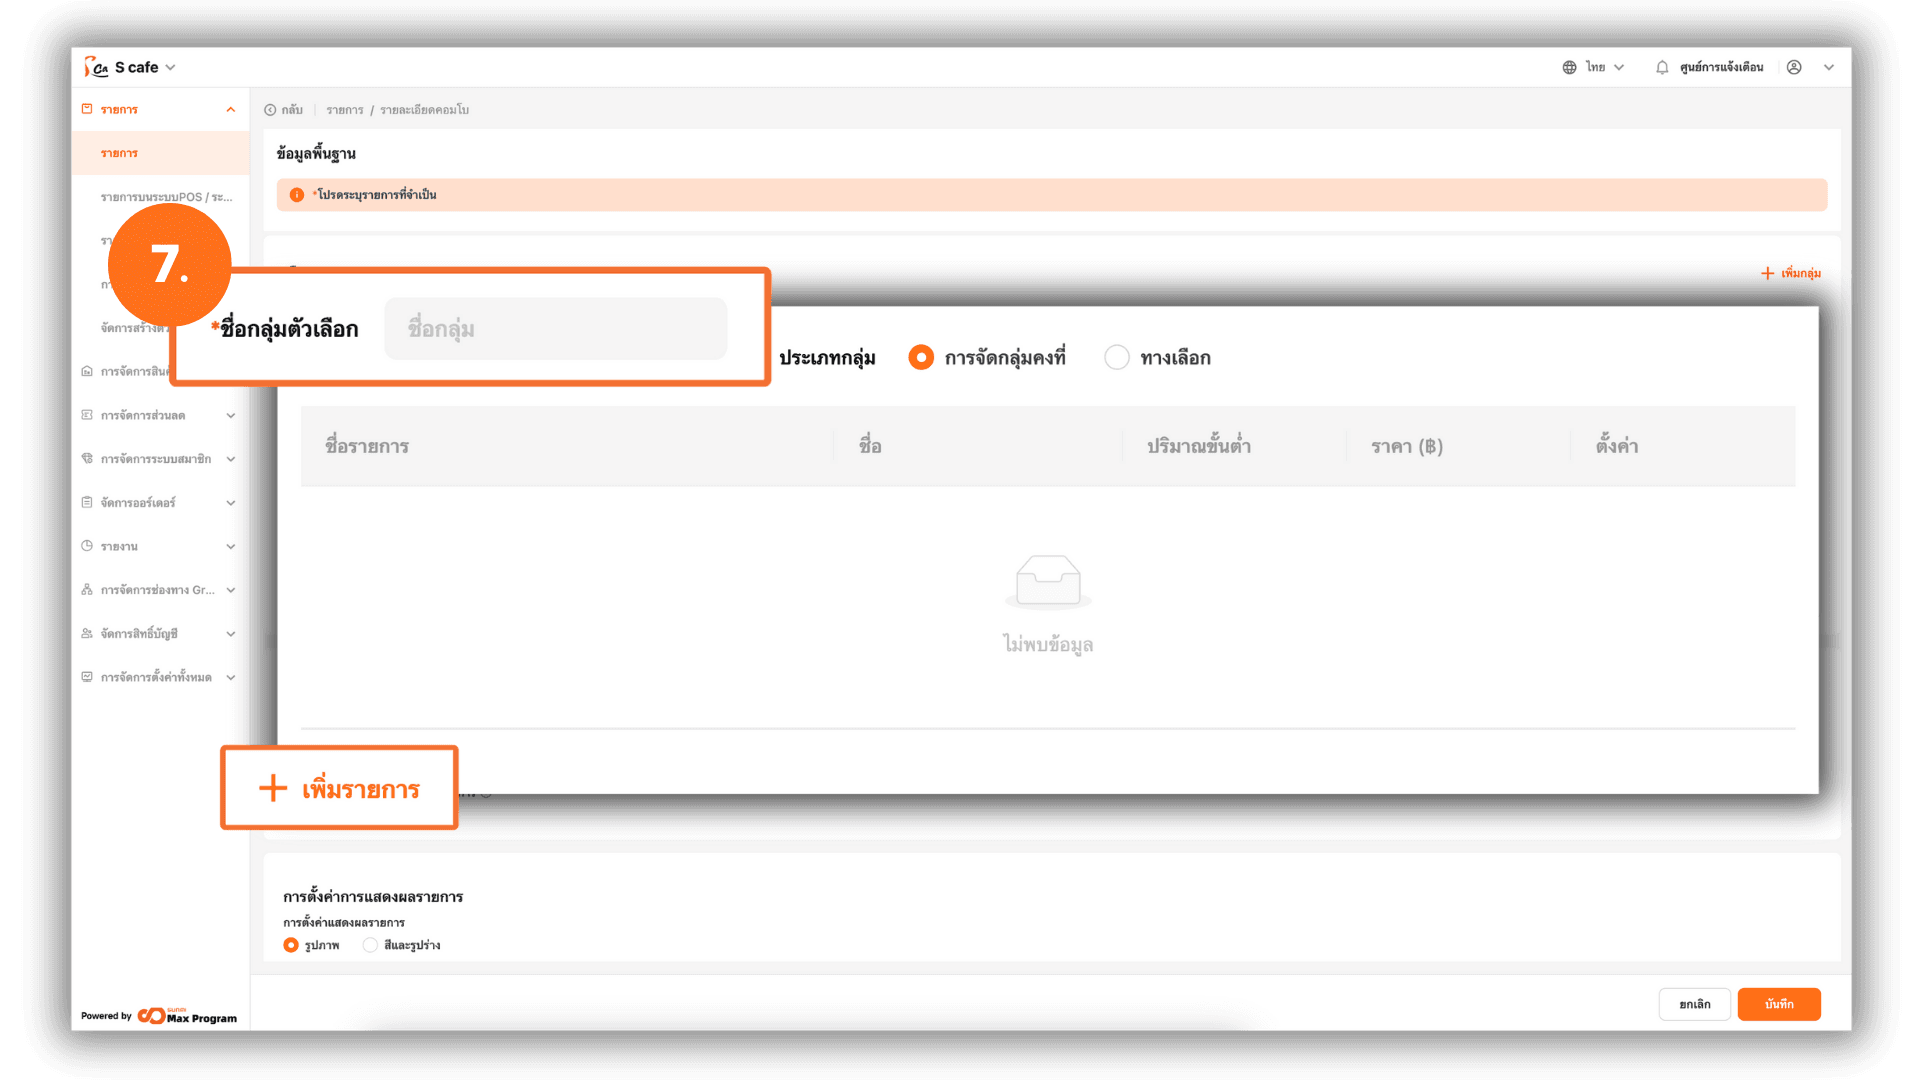Click the บันทึก save button
Screen dimensions: 1920x1080
tap(1778, 1004)
